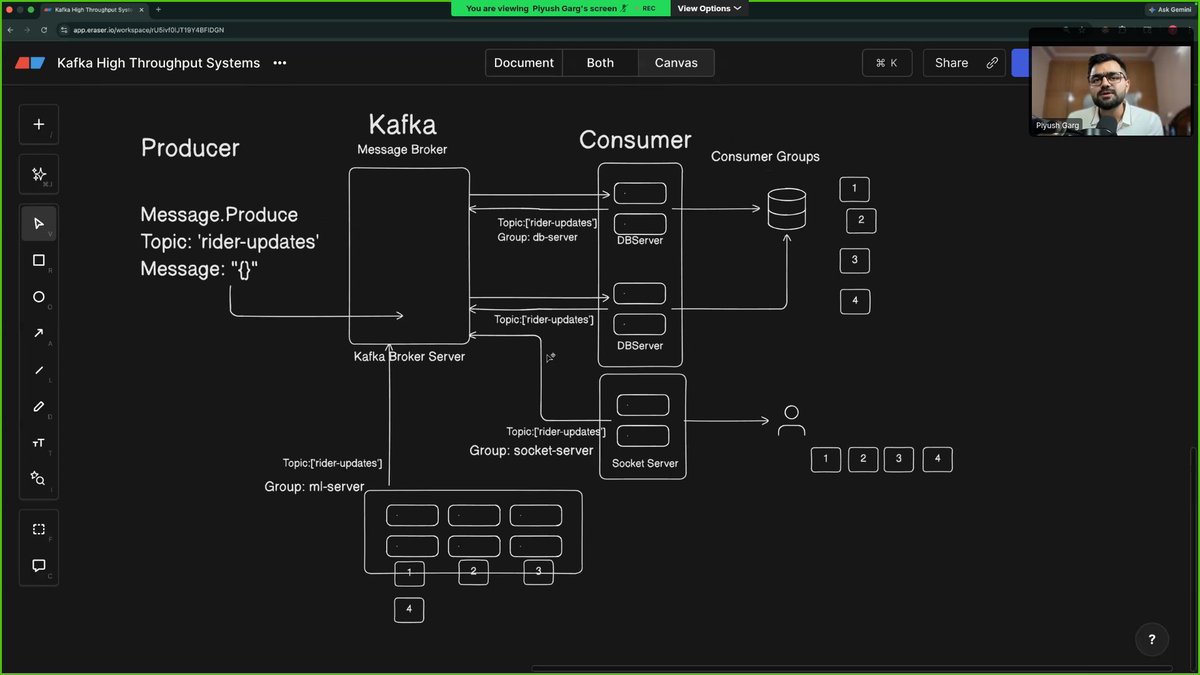Screen dimensions: 1200x675
Task: Switch to Canvas view
Action: point(676,63)
